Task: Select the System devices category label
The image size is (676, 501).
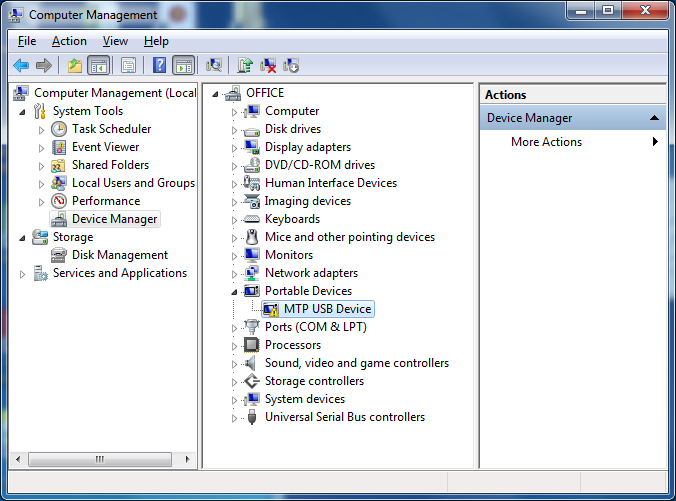Action: coord(305,399)
